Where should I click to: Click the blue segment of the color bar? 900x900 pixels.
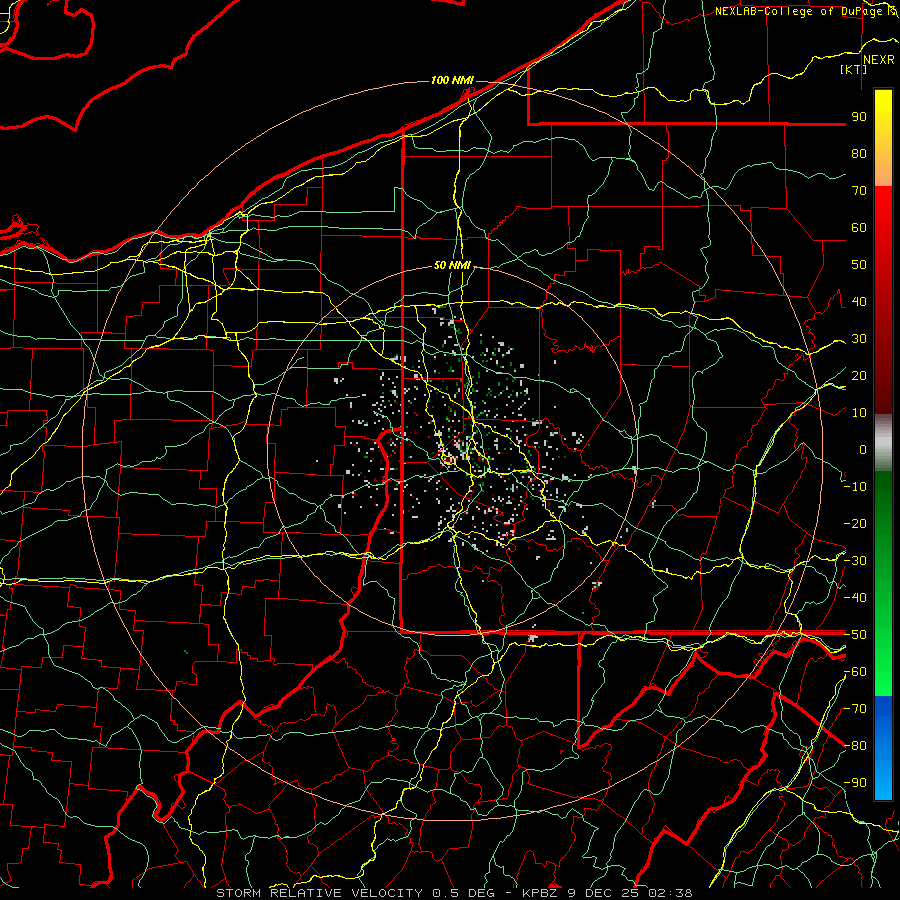click(x=883, y=748)
